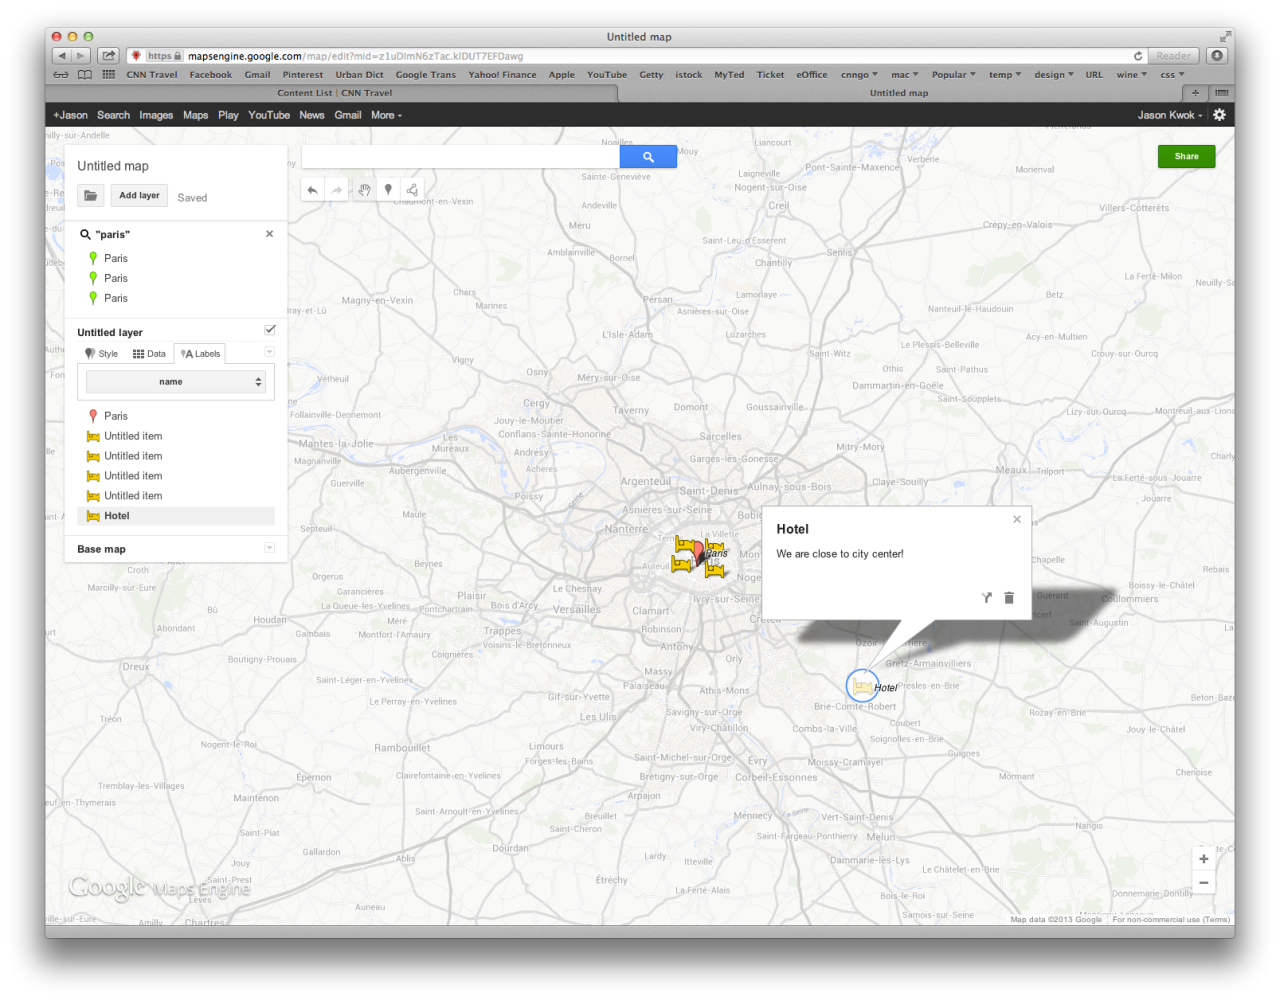This screenshot has height=1001, width=1280.
Task: Toggle the Untitled layer visibility checkbox
Action: [270, 330]
